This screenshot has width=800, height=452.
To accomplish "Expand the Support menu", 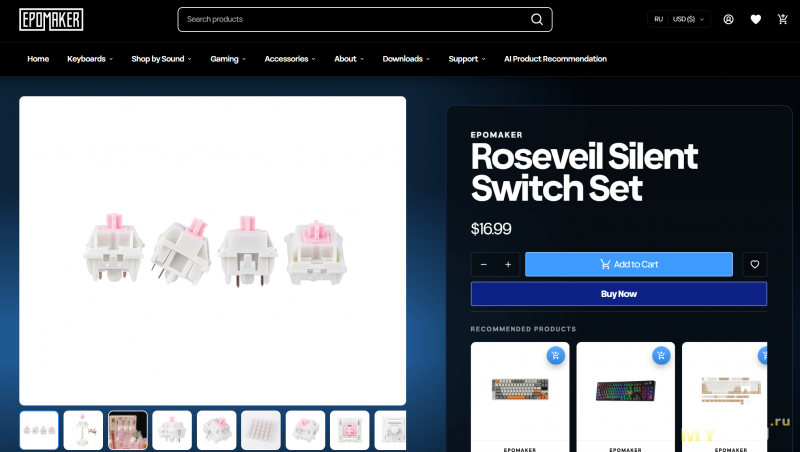I will click(x=467, y=59).
